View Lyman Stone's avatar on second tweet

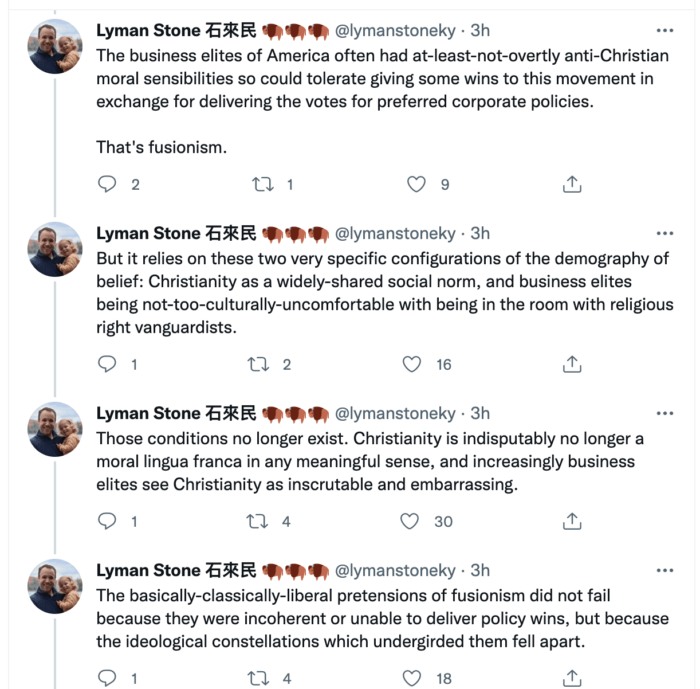(x=55, y=249)
